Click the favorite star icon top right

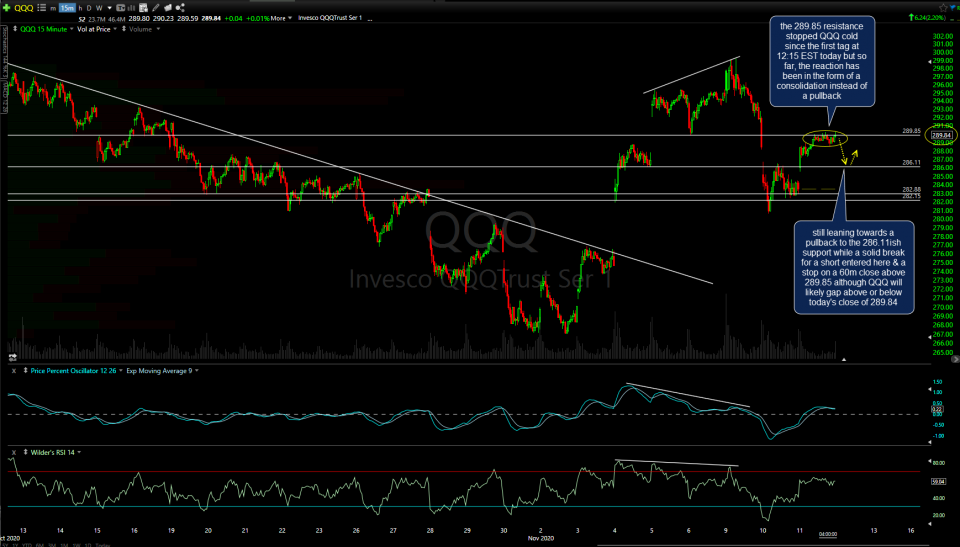coord(945,7)
